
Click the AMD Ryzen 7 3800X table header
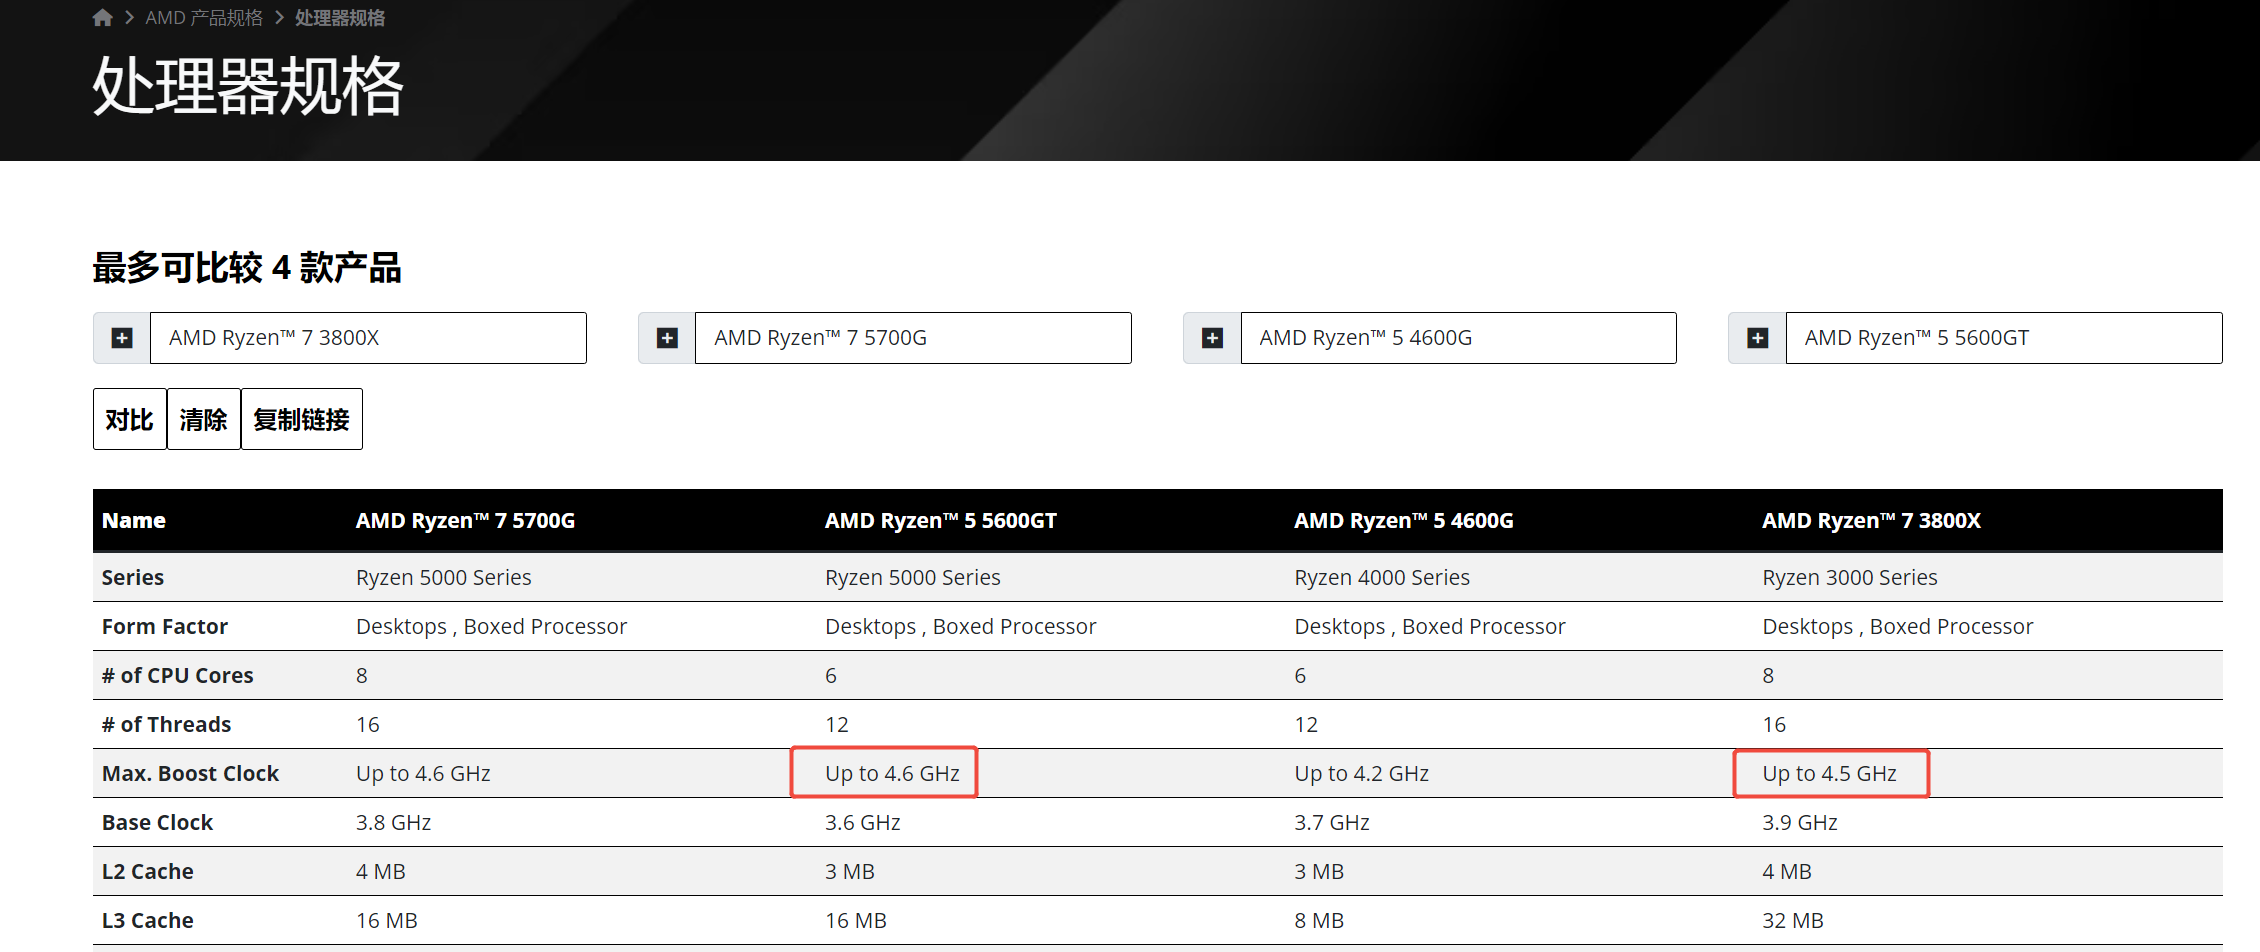click(1872, 520)
